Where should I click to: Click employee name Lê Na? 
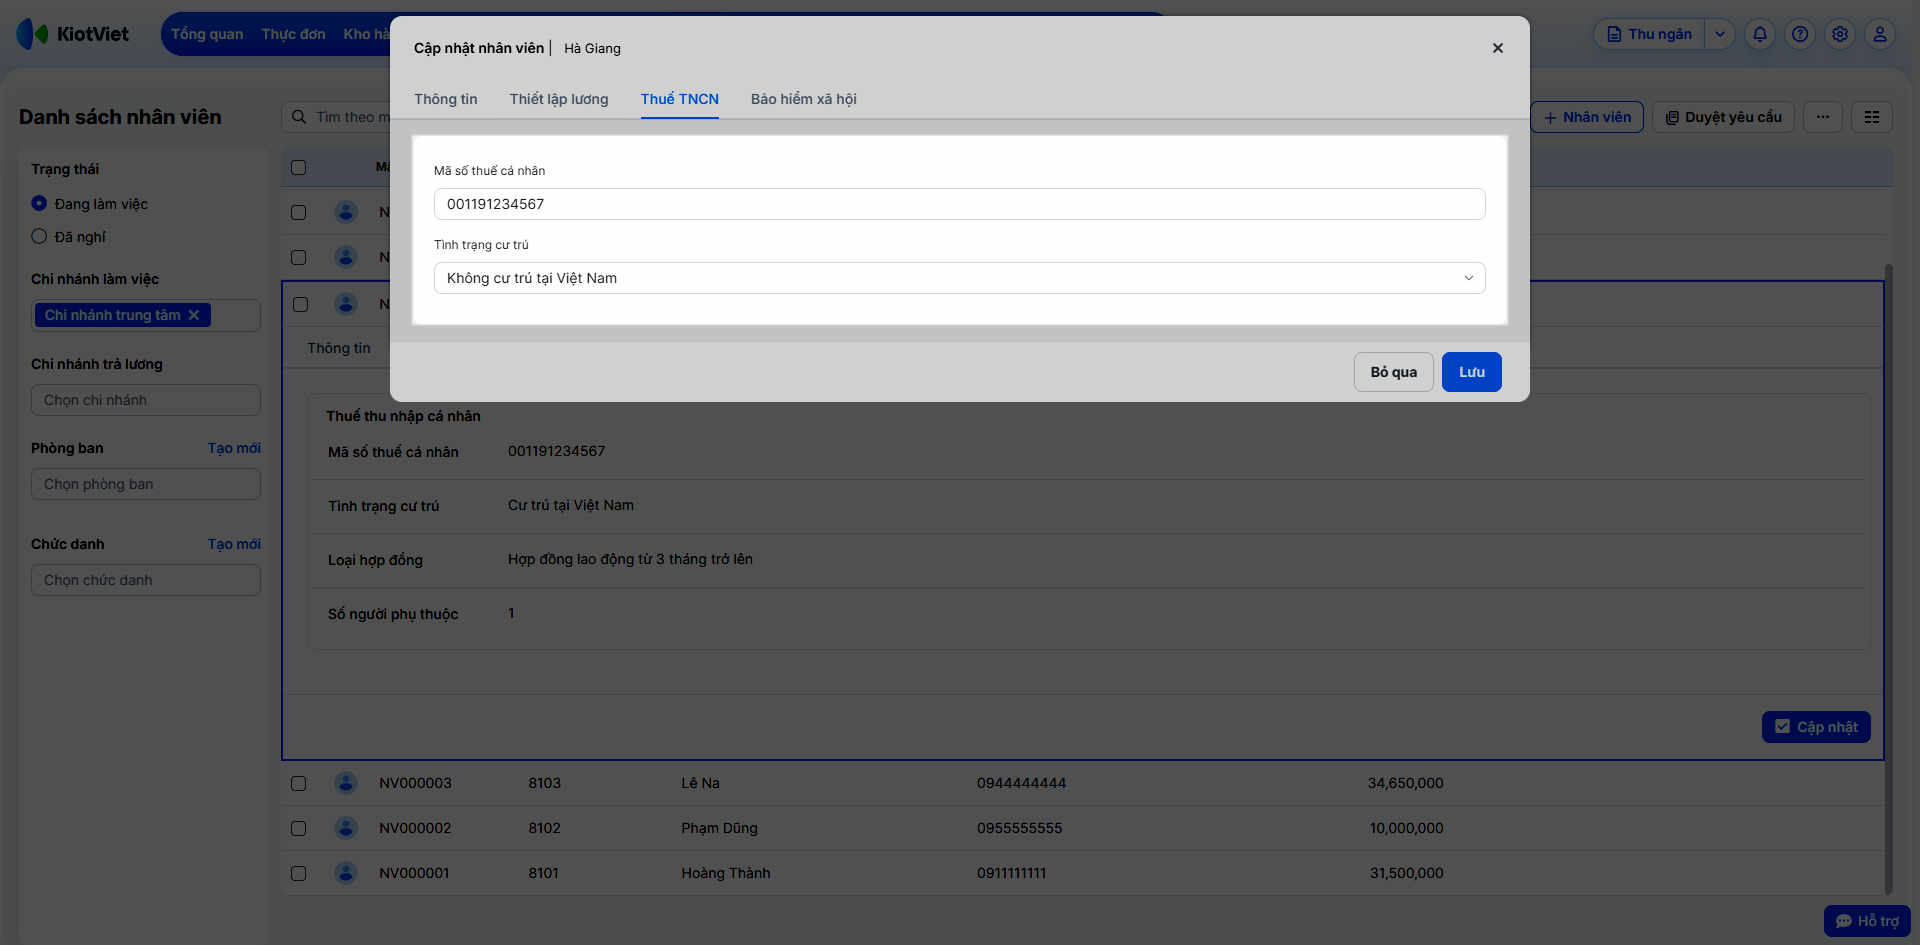(701, 783)
